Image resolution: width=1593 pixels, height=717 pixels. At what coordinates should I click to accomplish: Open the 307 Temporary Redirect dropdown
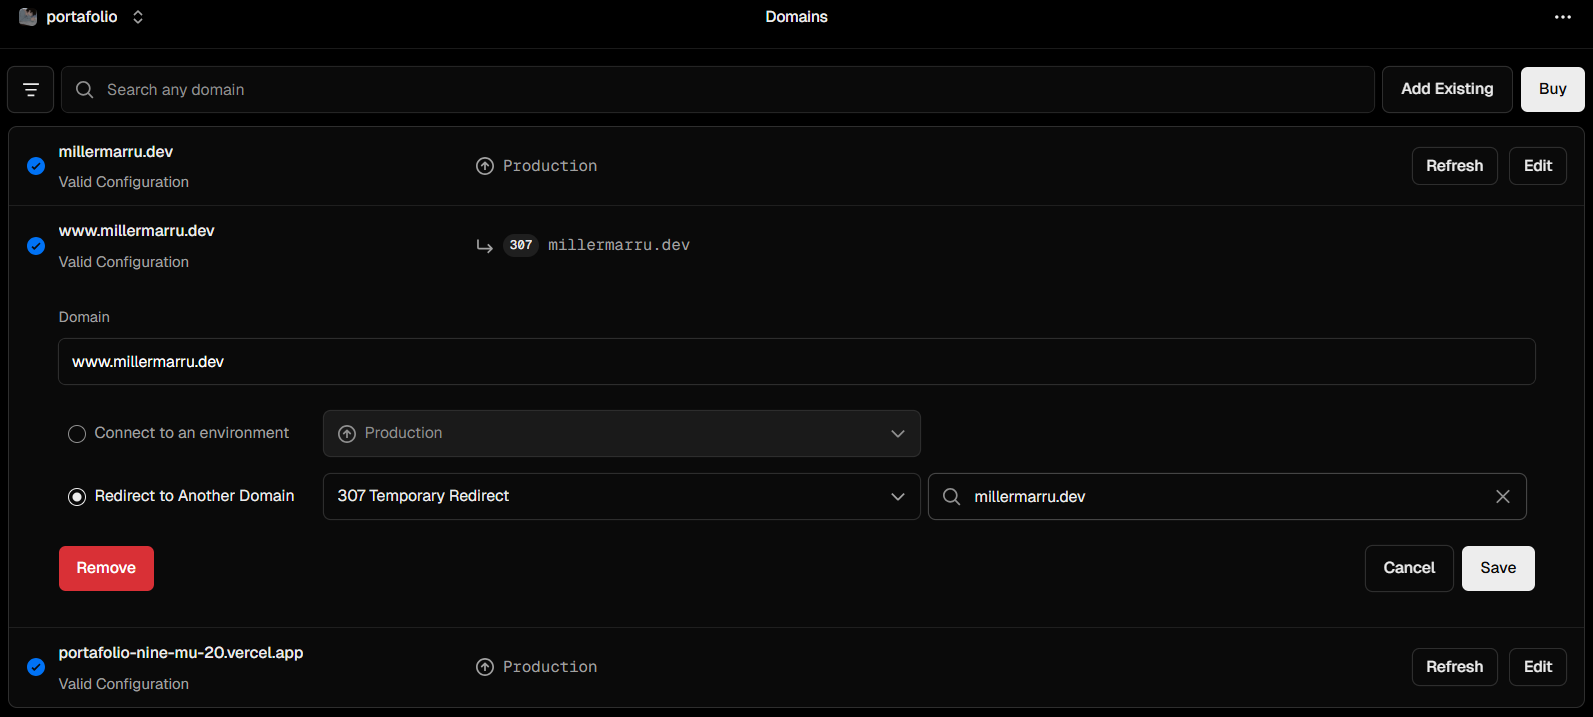[x=622, y=497]
